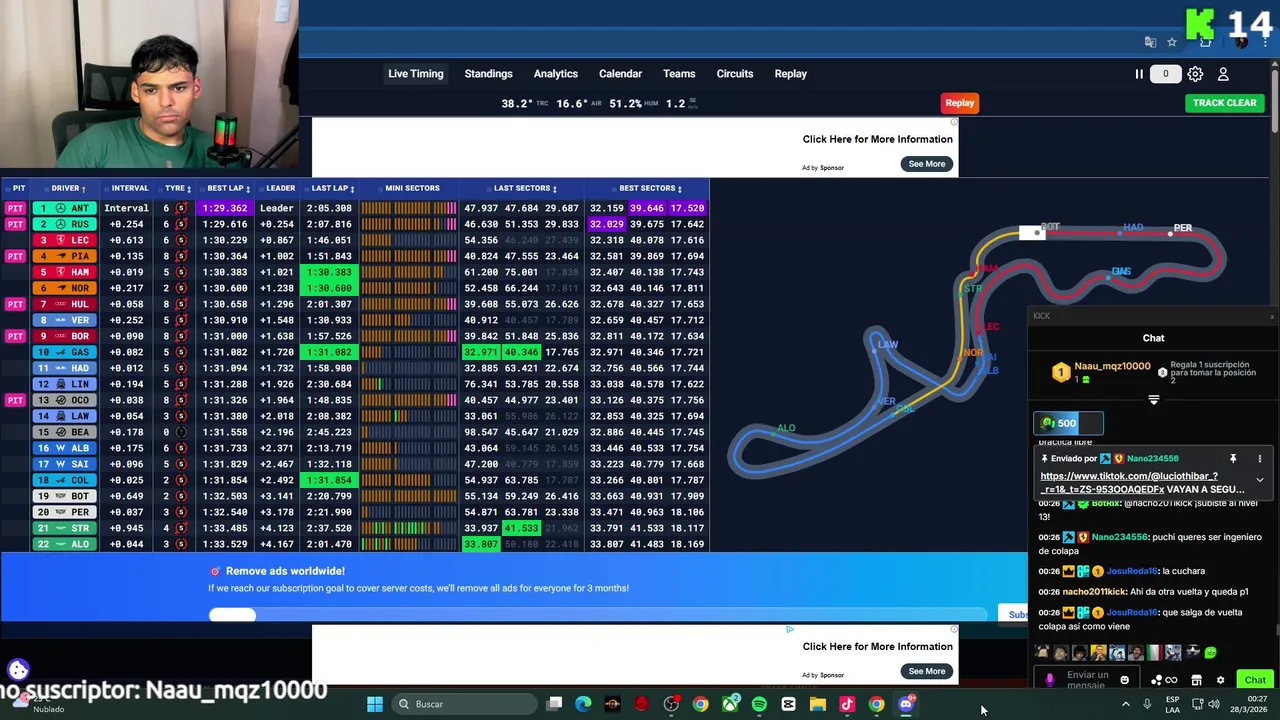Open the timing settings gear
The image size is (1280, 720).
1195,74
